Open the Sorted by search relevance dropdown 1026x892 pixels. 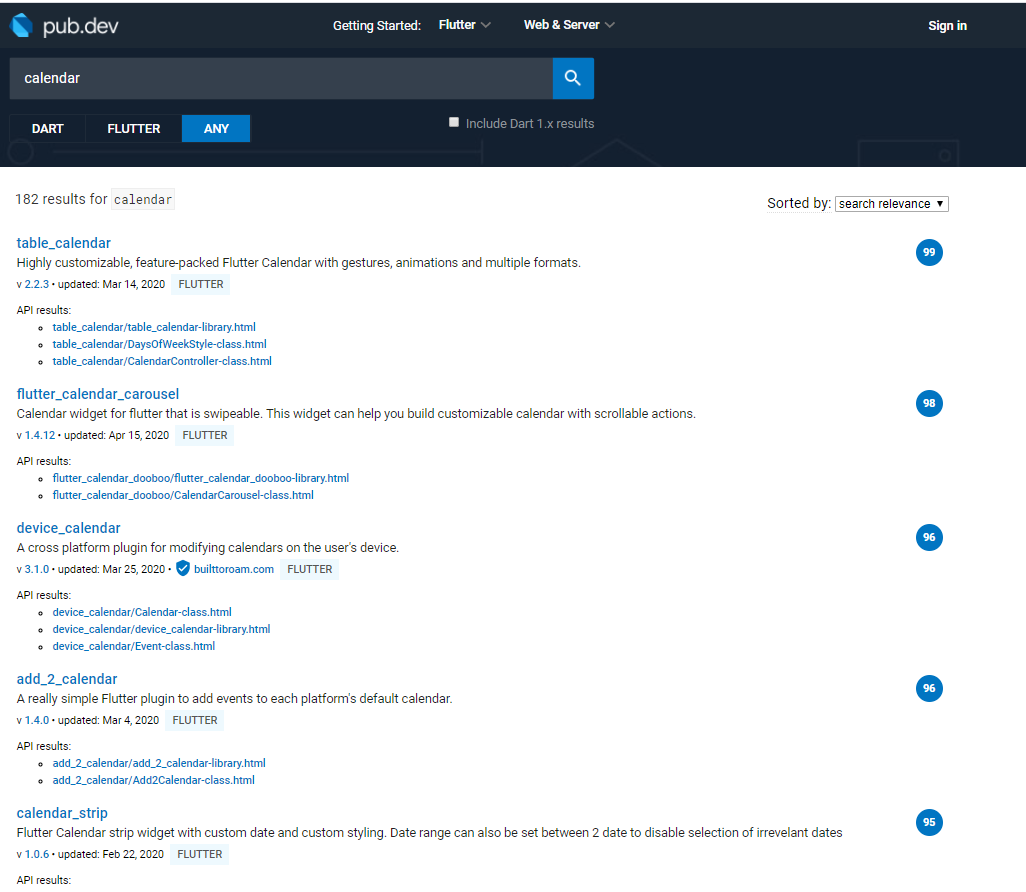892,204
